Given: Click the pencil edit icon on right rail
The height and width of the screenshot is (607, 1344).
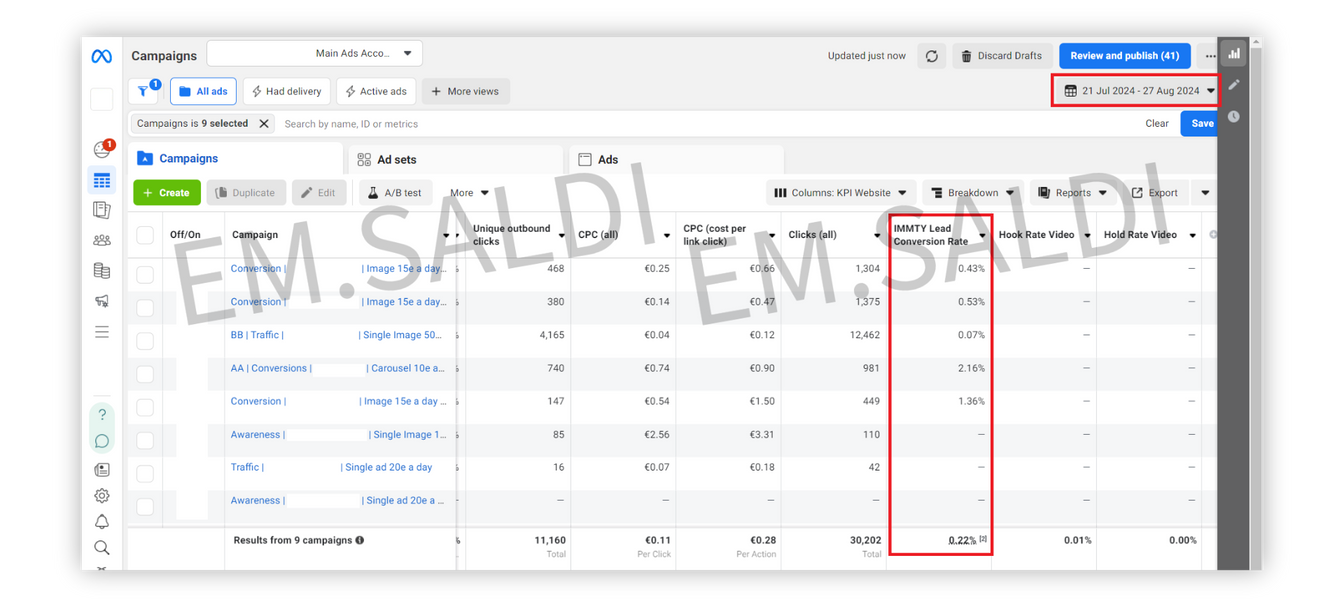Looking at the screenshot, I should 1234,85.
